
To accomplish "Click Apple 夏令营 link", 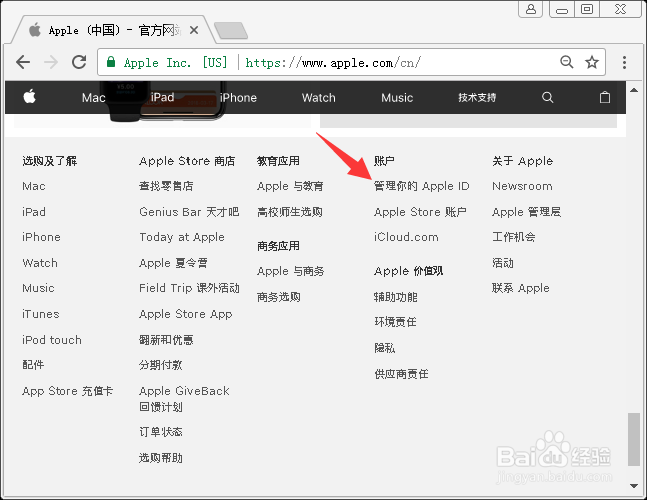I will click(173, 263).
